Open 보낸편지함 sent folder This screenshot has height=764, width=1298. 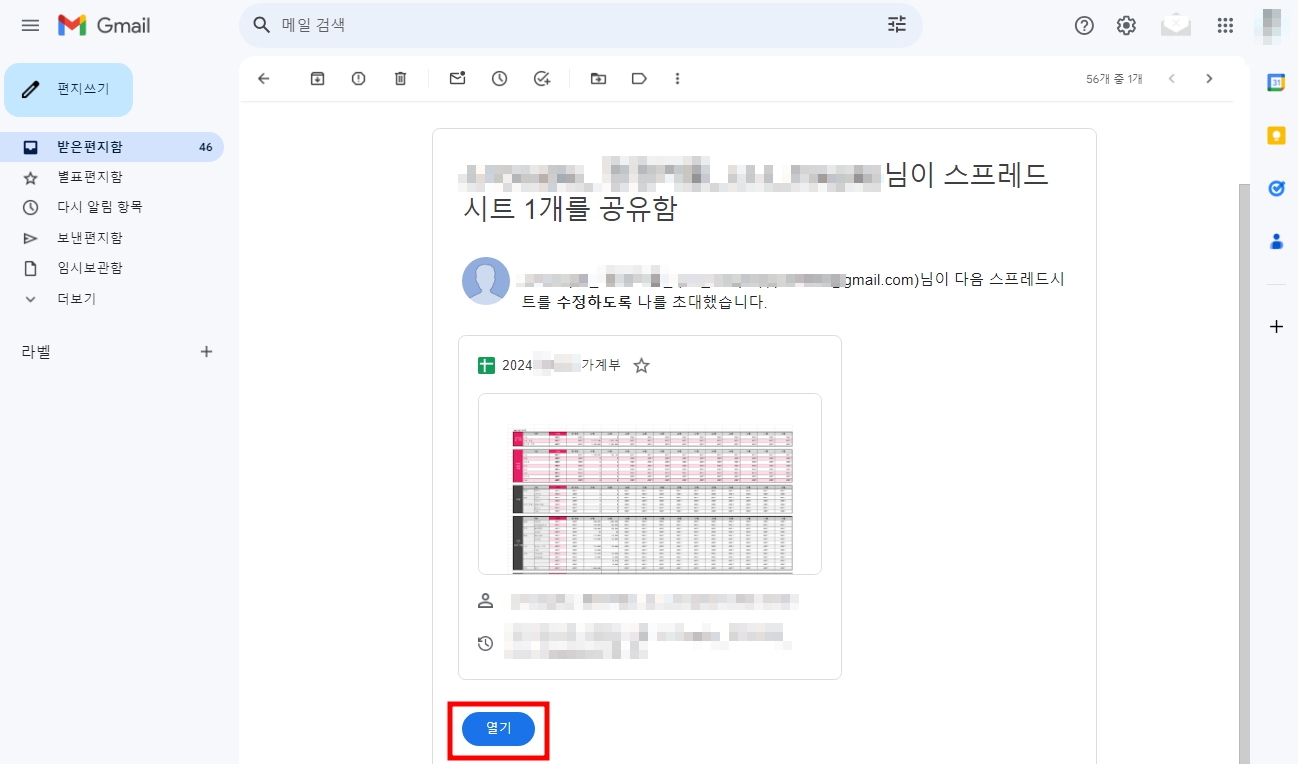112,238
